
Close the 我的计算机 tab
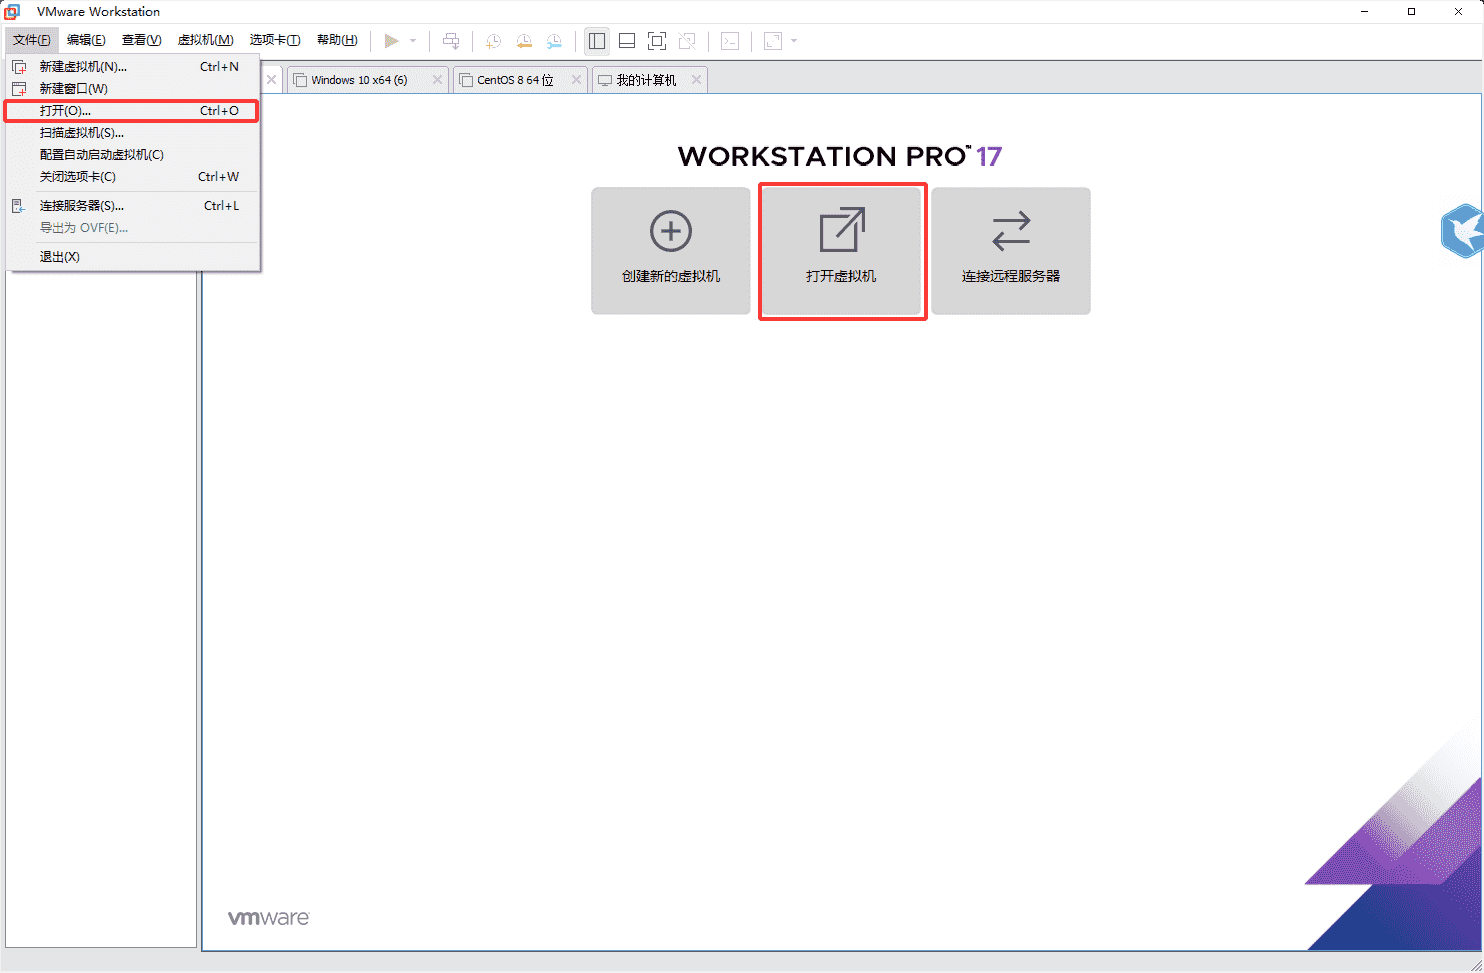[696, 80]
